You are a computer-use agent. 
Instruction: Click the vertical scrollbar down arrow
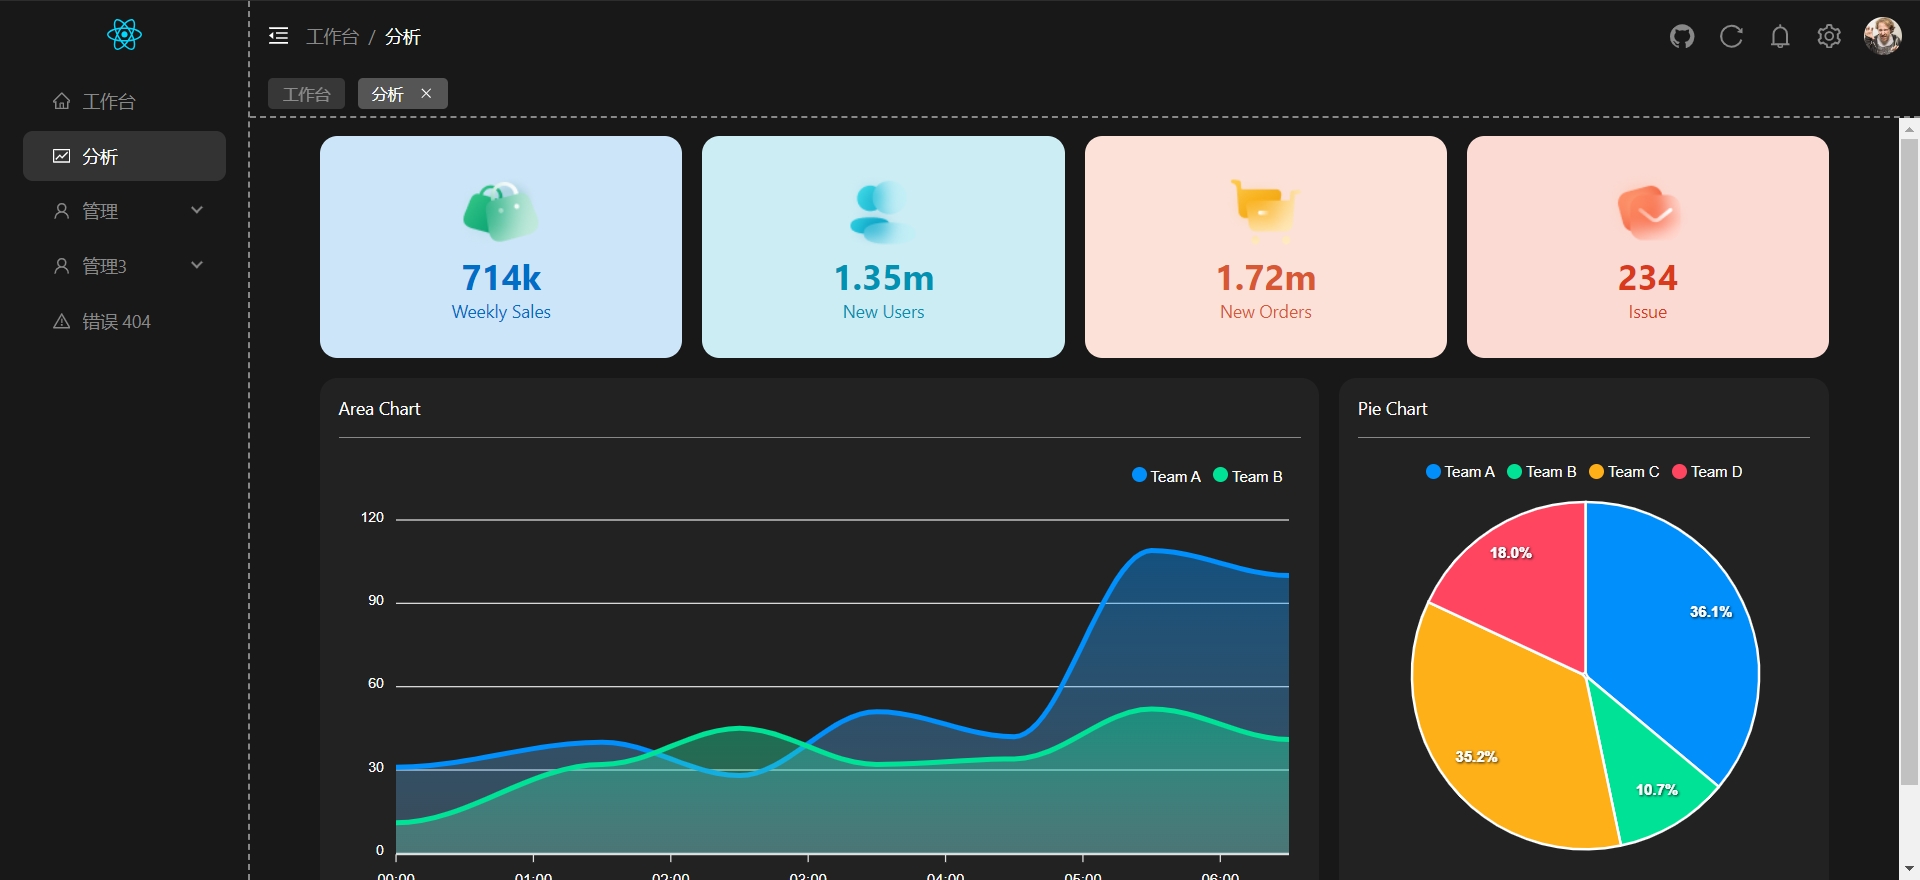pyautogui.click(x=1909, y=869)
